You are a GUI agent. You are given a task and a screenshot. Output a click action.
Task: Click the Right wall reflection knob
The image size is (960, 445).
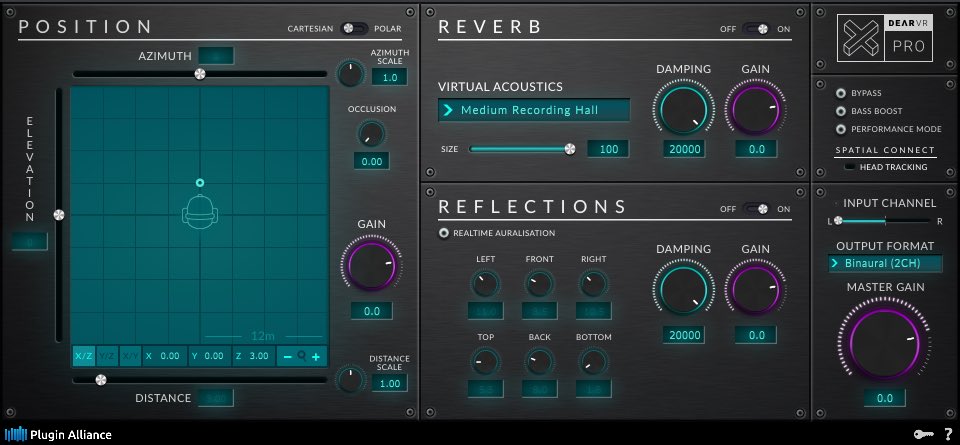[593, 283]
